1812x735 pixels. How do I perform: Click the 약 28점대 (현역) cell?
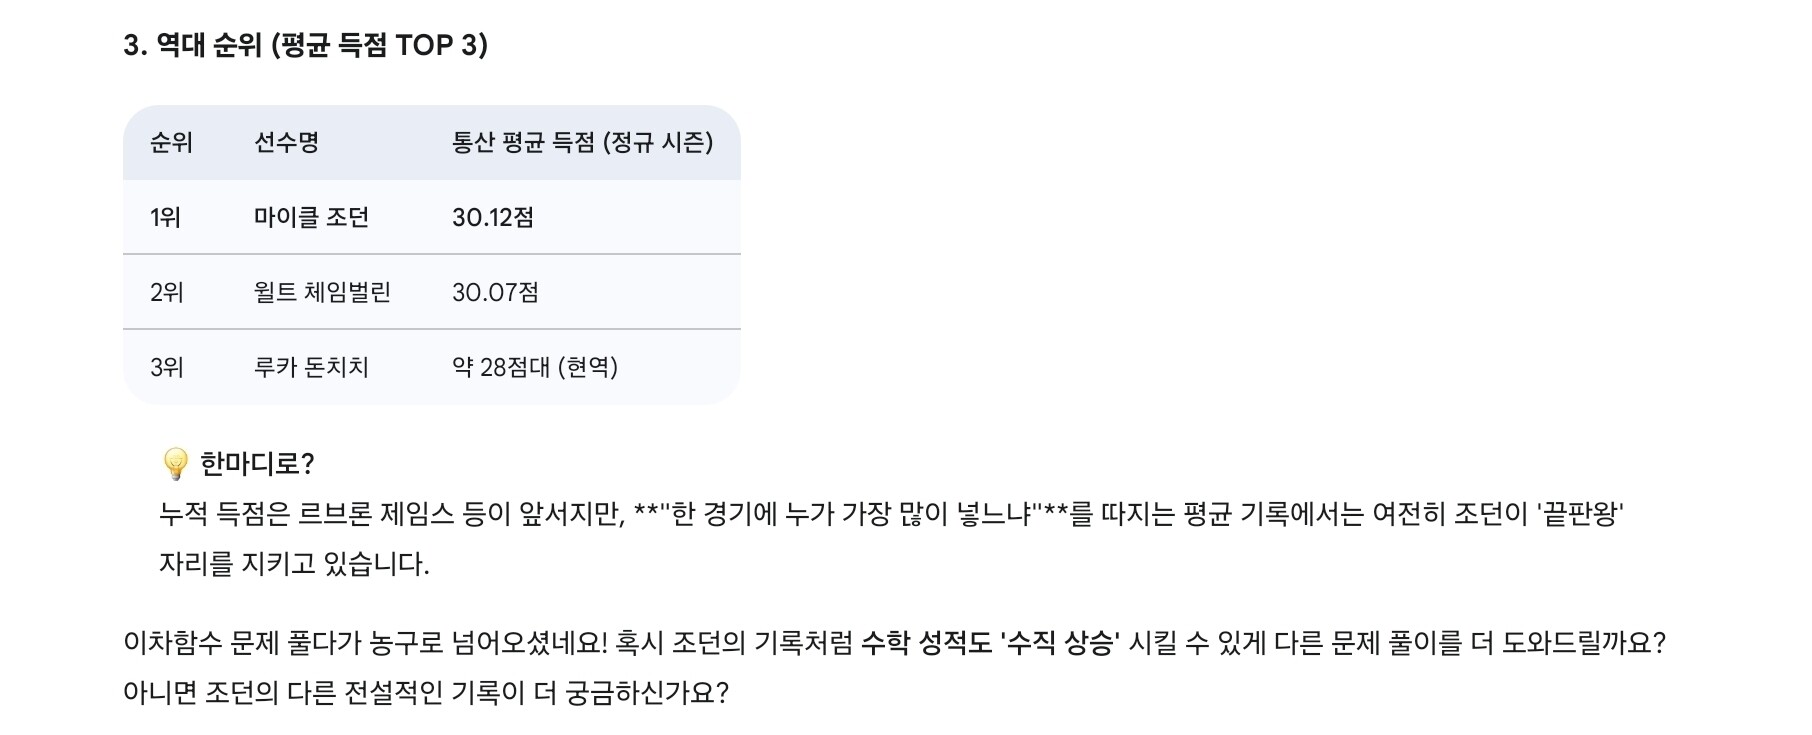click(x=535, y=367)
